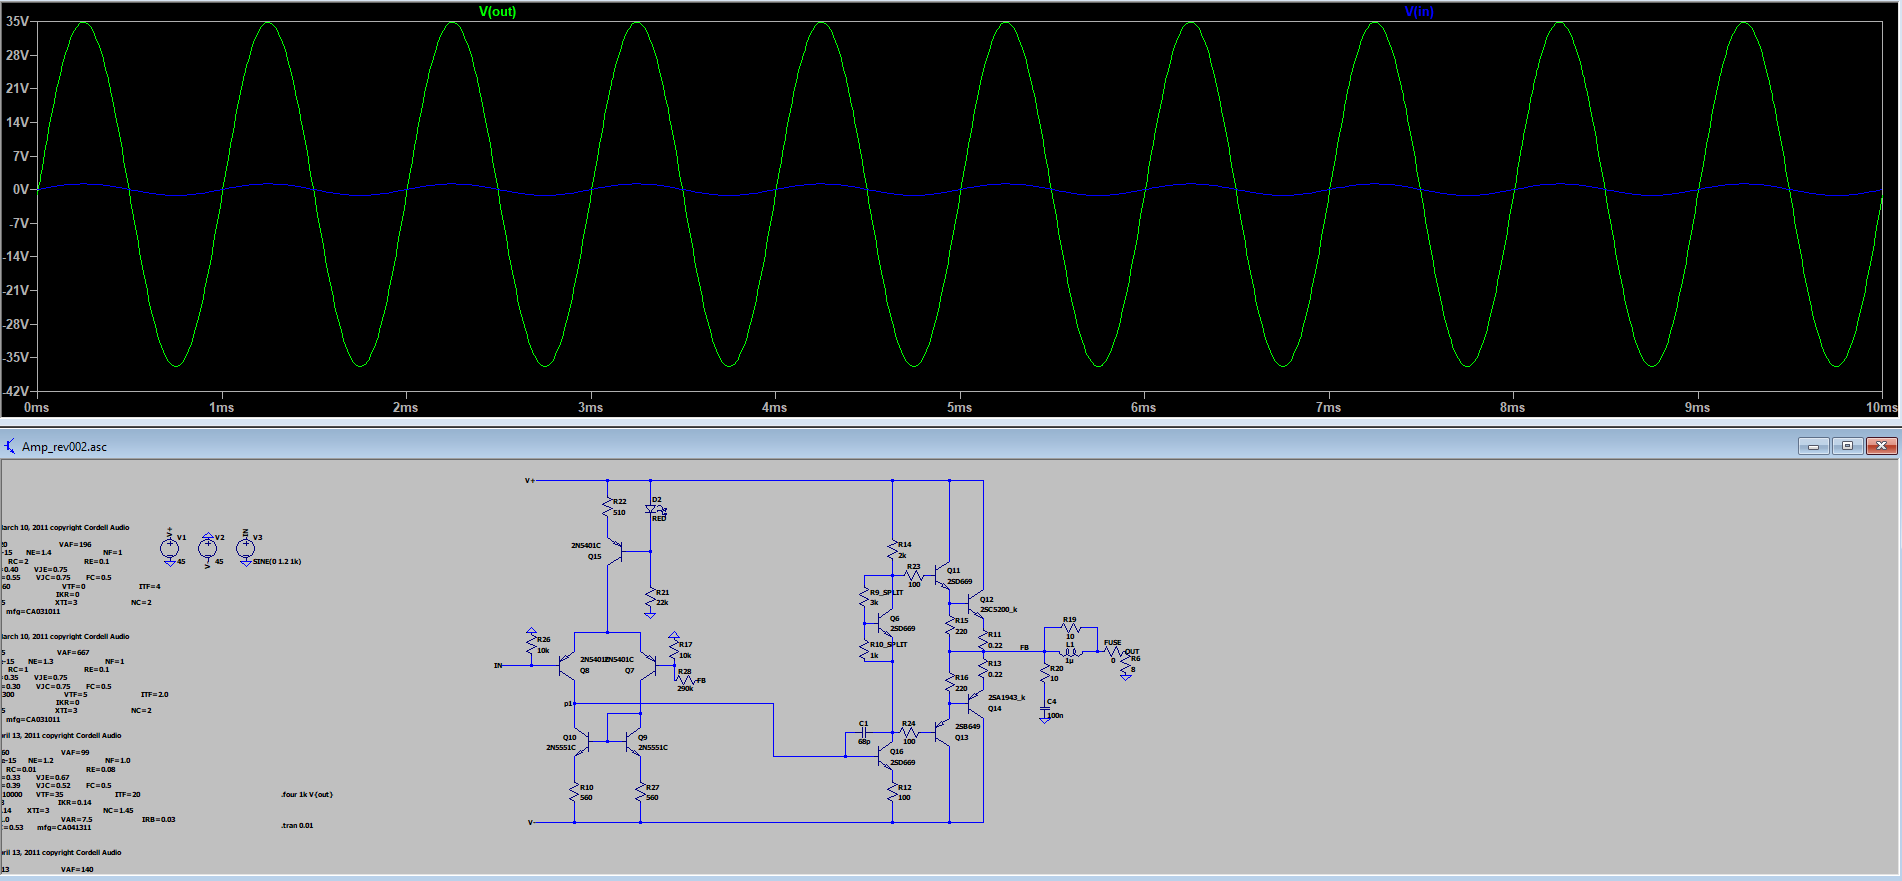Minimize the Amp_rev002.asc schematic window
Image resolution: width=1902 pixels, height=881 pixels.
tap(1813, 446)
